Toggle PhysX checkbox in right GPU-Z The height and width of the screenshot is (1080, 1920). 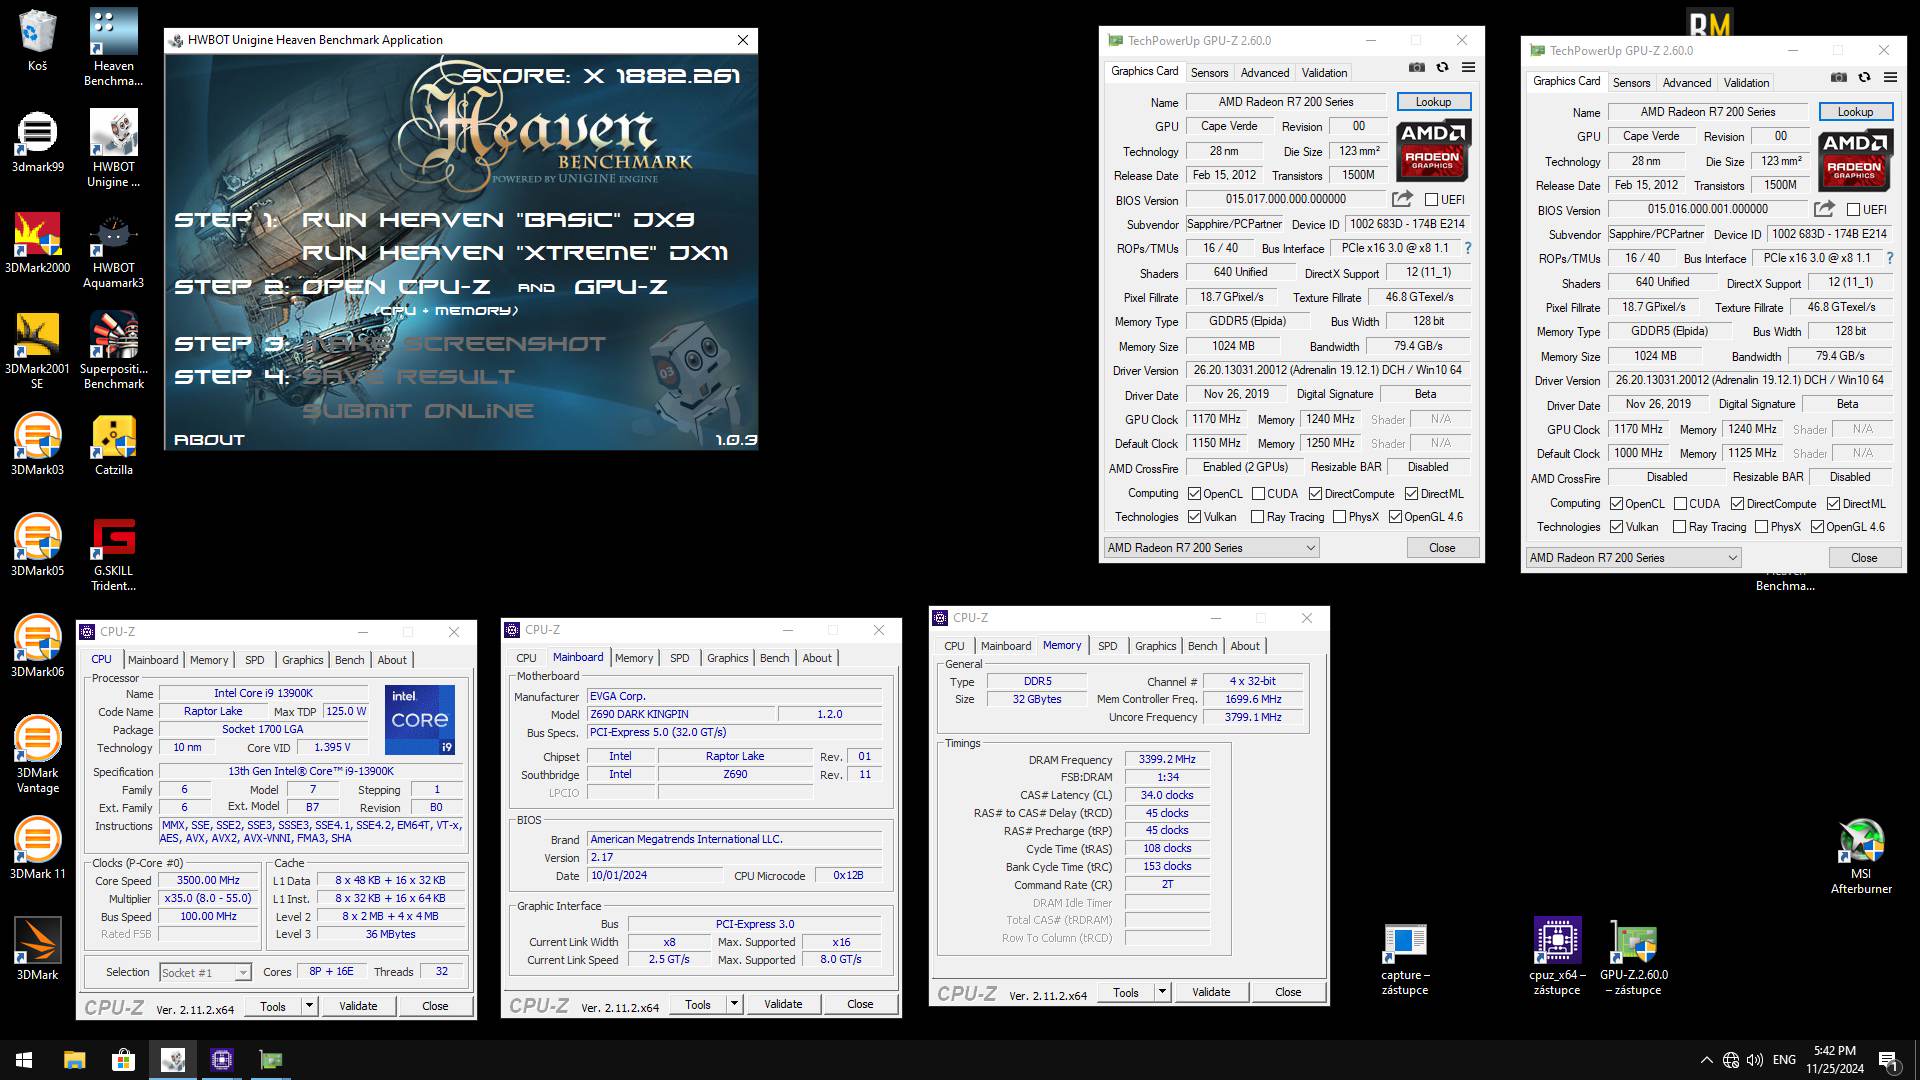1761,527
